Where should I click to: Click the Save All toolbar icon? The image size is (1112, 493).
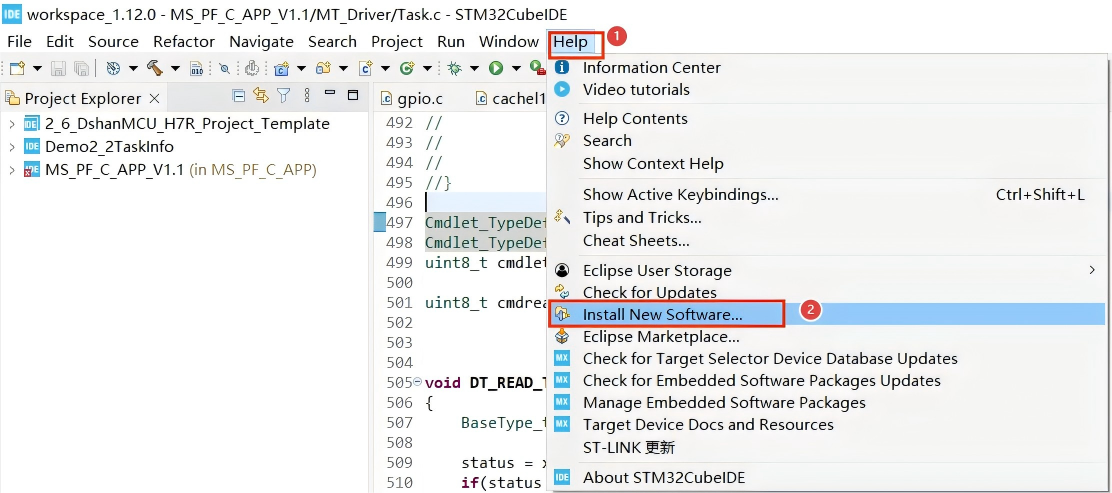click(82, 68)
